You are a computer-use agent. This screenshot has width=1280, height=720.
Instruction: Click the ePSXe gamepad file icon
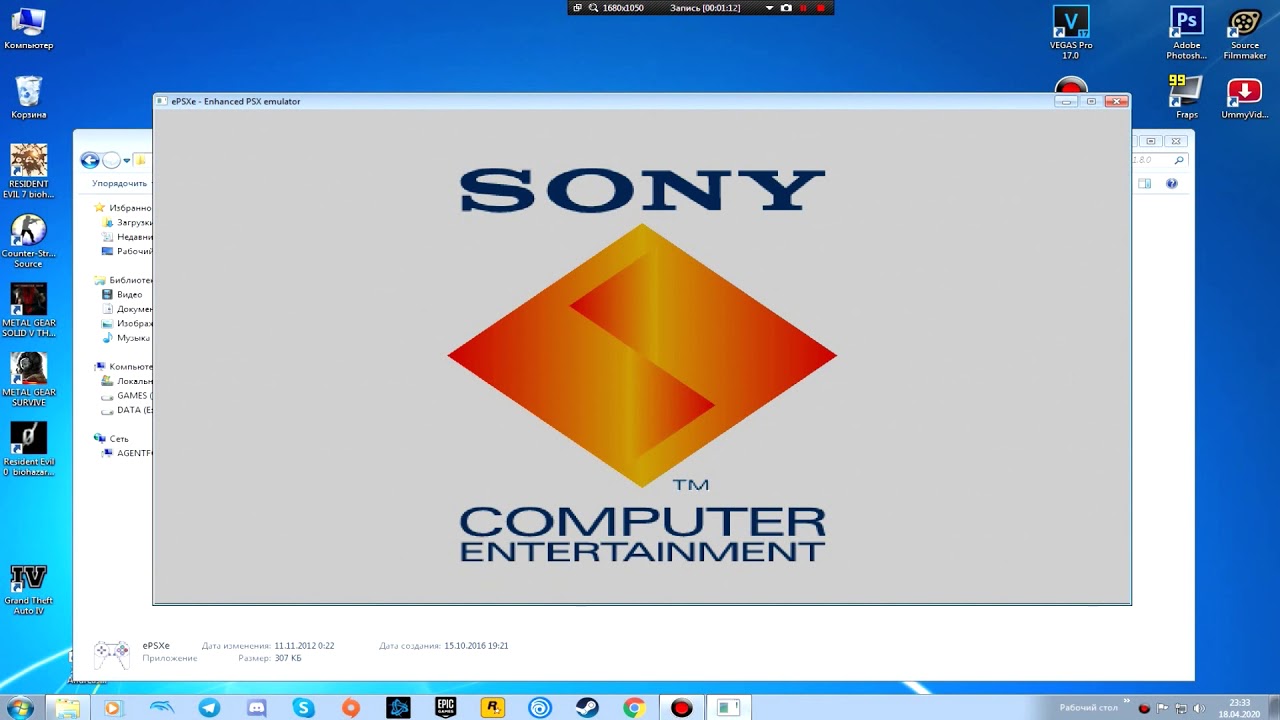tap(111, 654)
